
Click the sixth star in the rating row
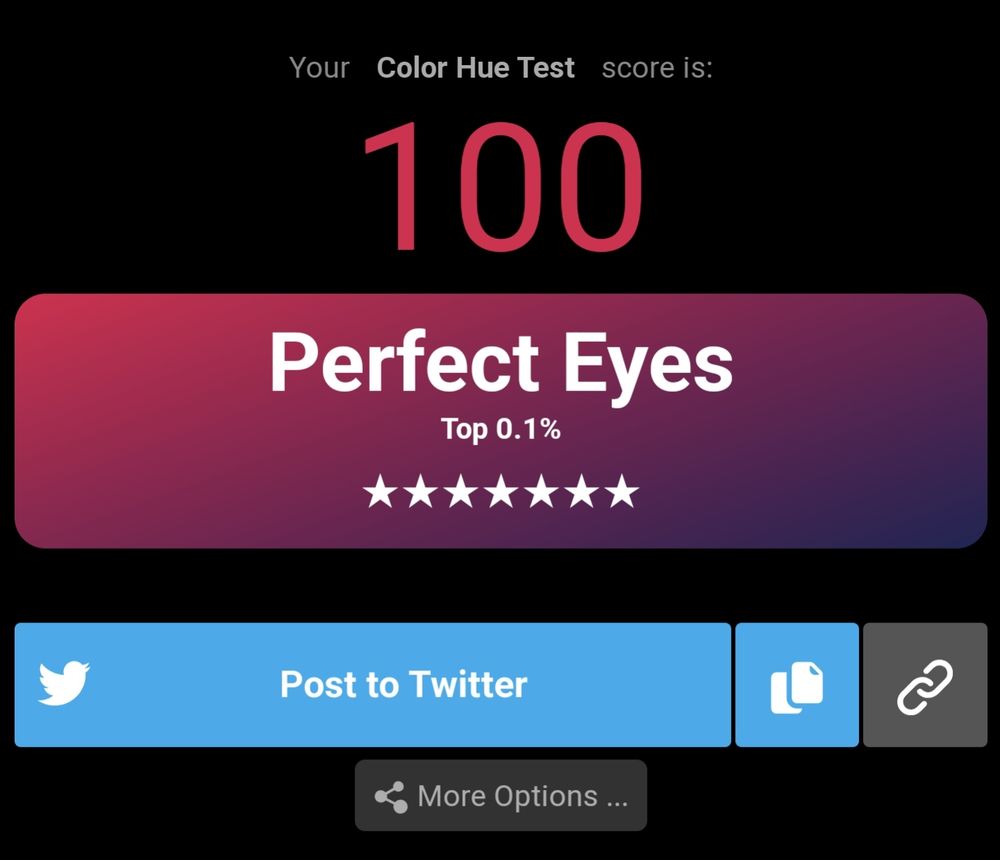click(582, 492)
